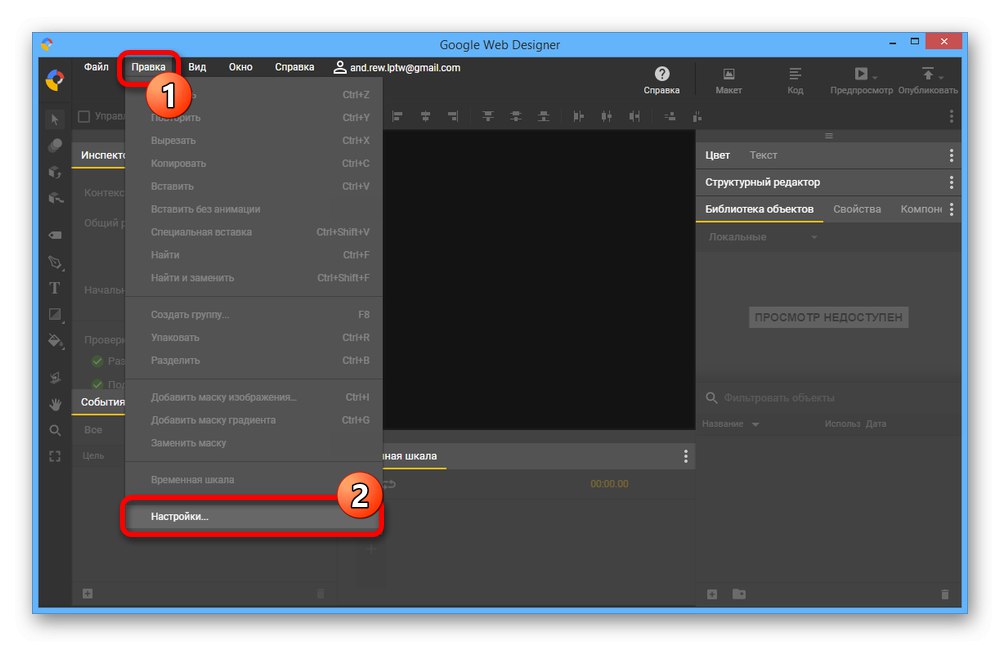Click the Distribute horizontal centers icon
Viewport: 1000px width, 646px height.
coord(607,116)
